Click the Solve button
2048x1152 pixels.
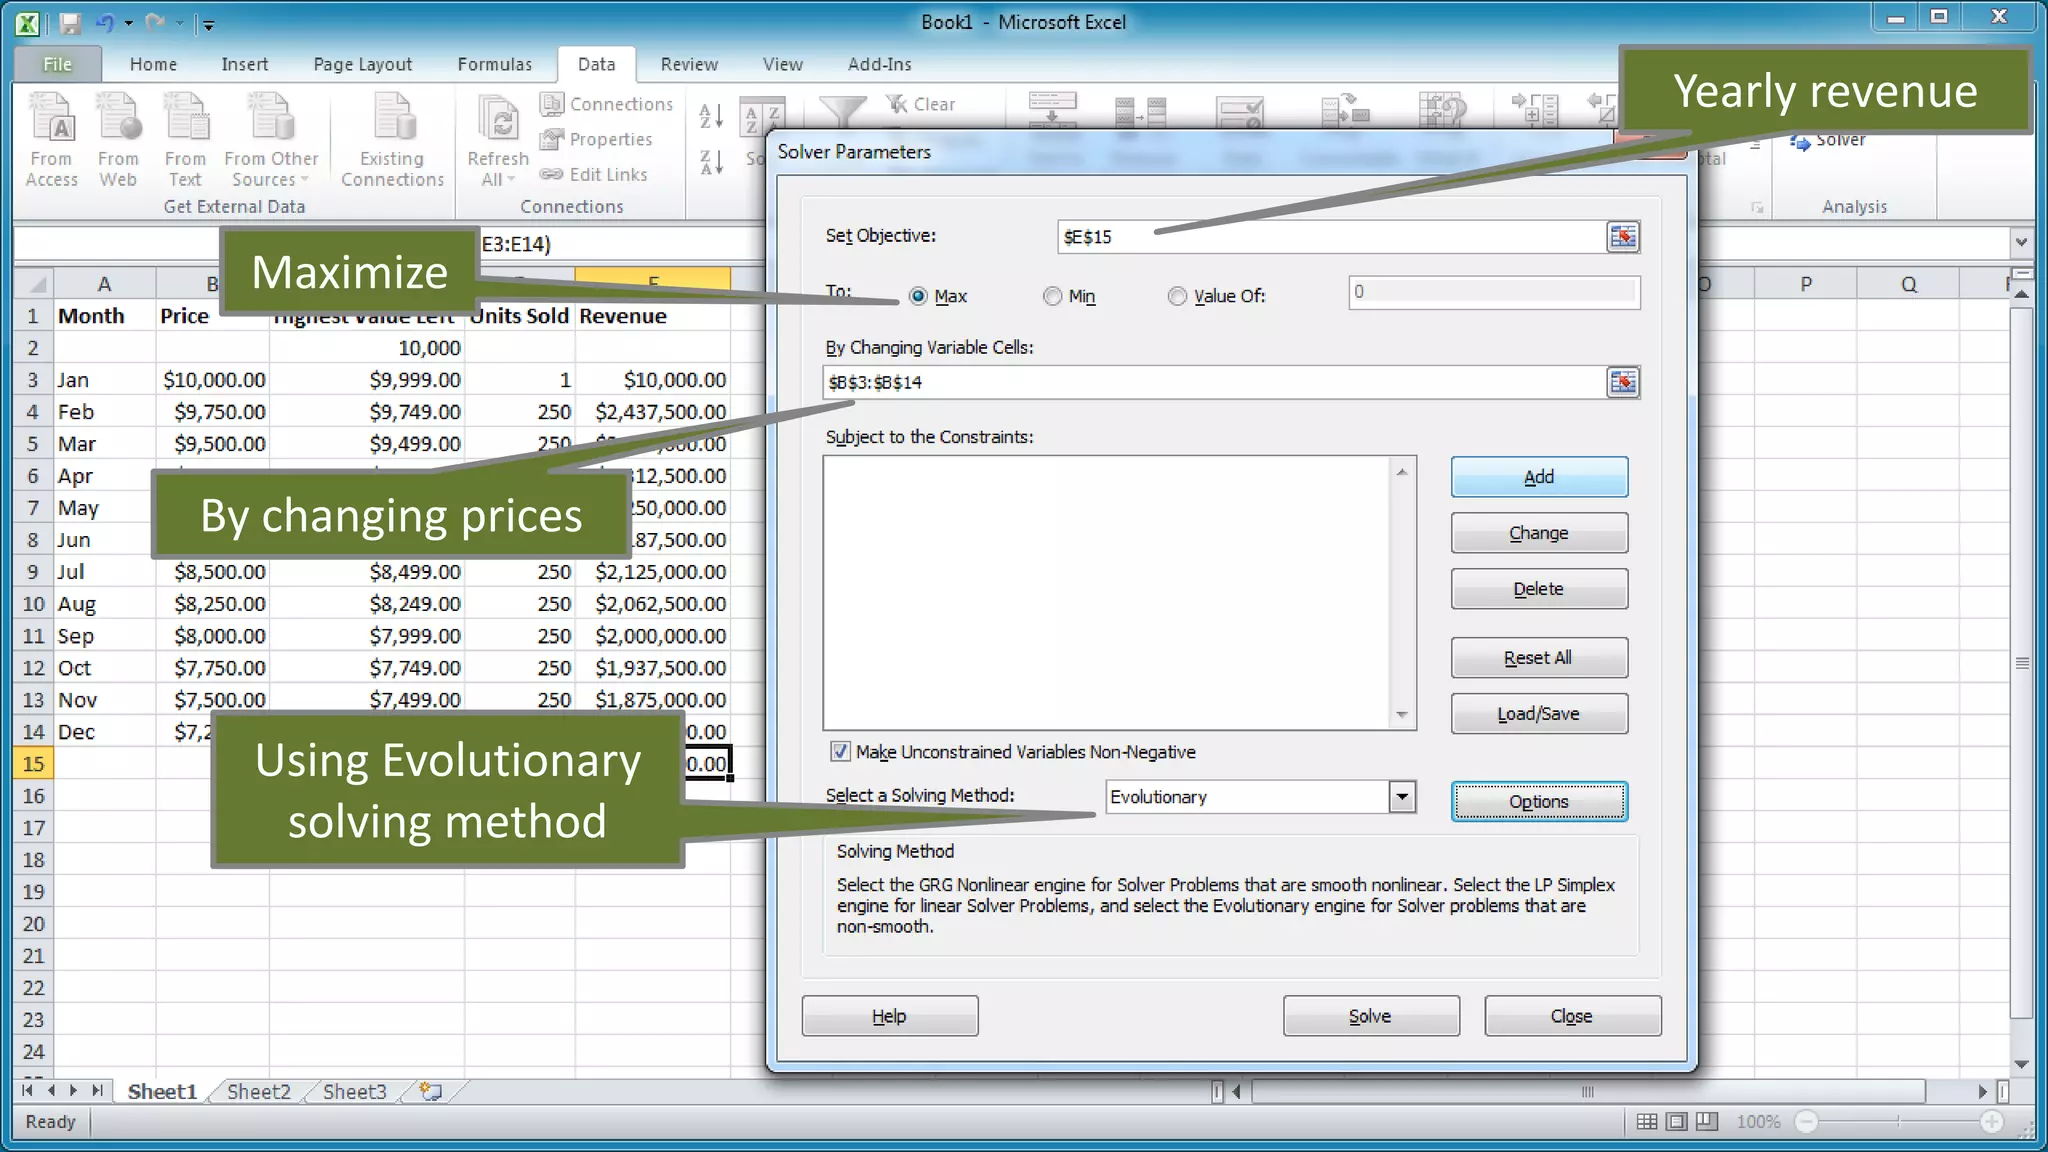click(x=1371, y=1016)
